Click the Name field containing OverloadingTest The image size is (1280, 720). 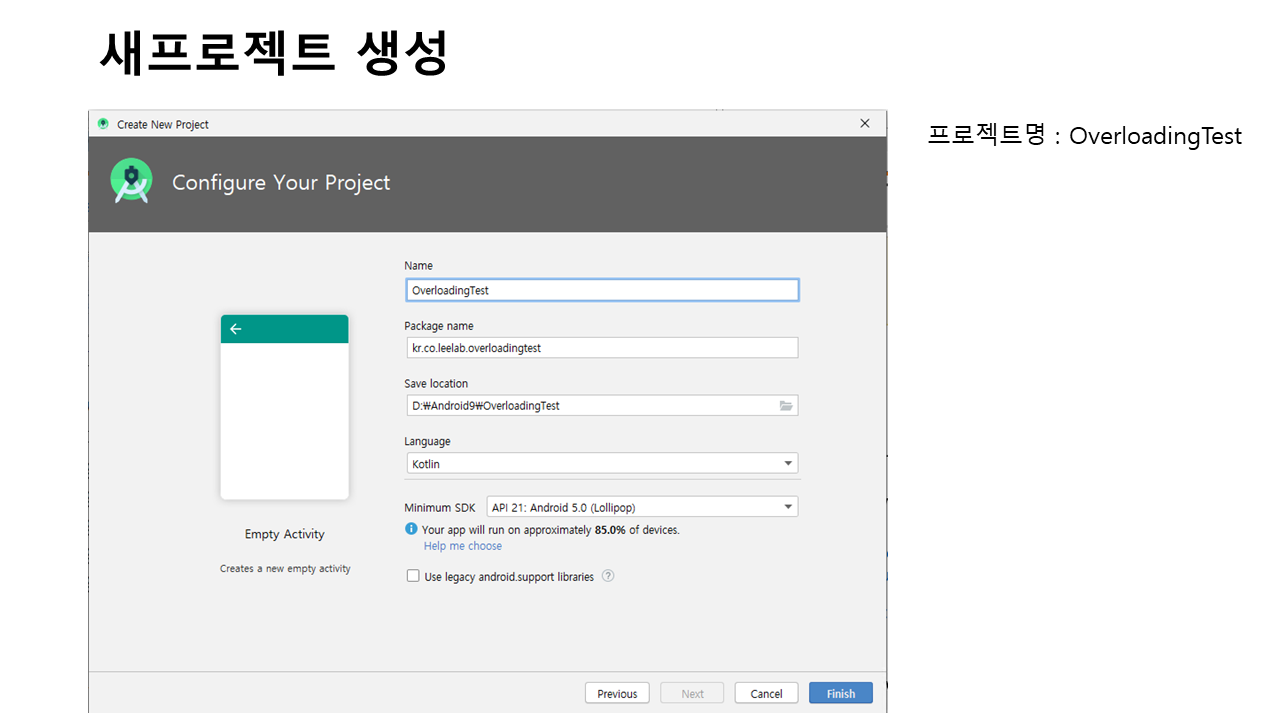point(600,290)
